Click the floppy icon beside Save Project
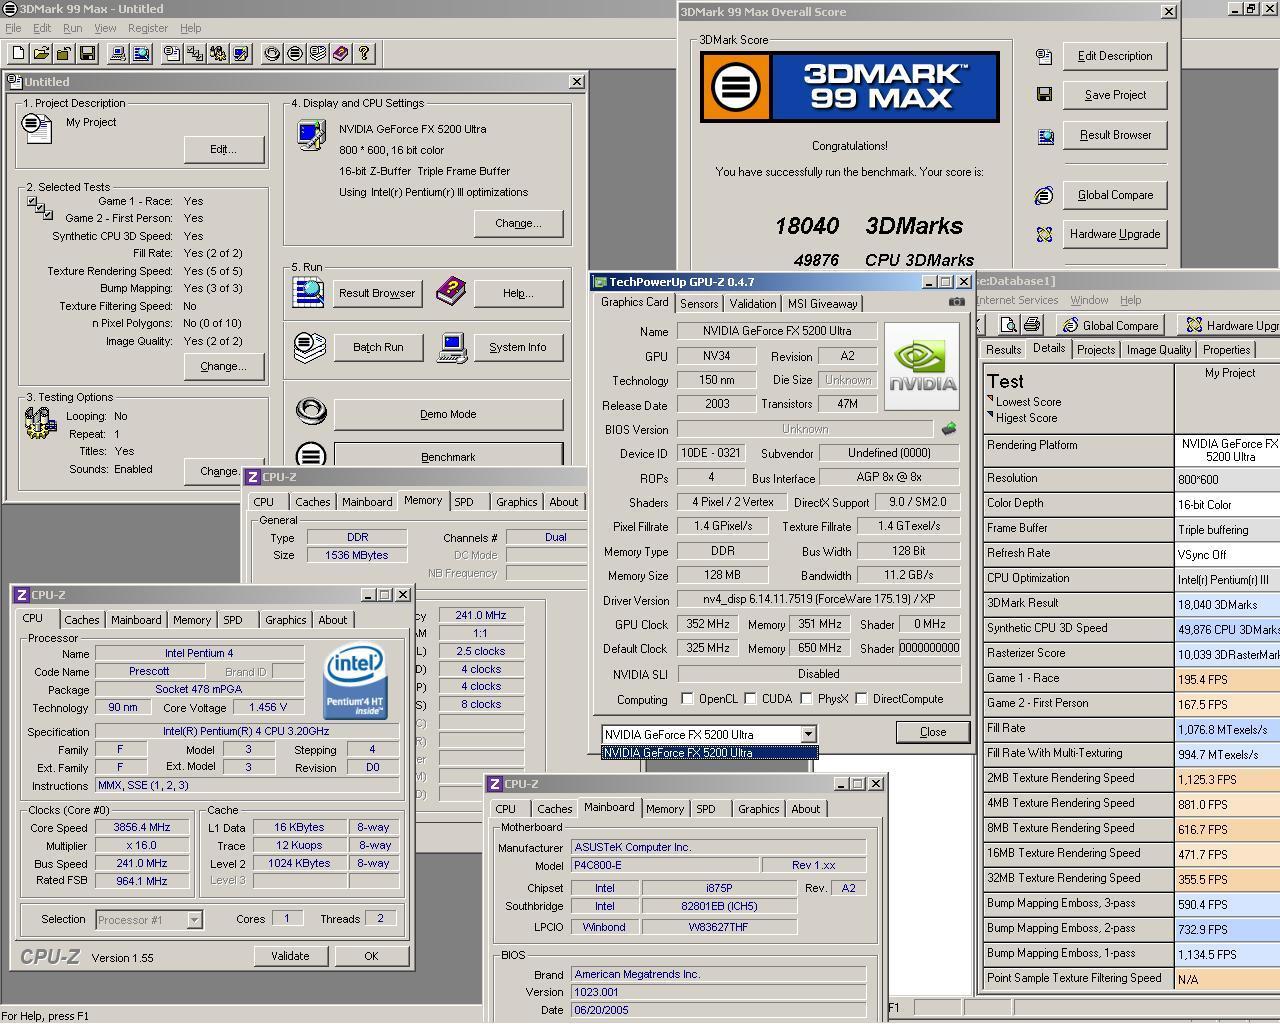The width and height of the screenshot is (1280, 1024). click(1044, 95)
